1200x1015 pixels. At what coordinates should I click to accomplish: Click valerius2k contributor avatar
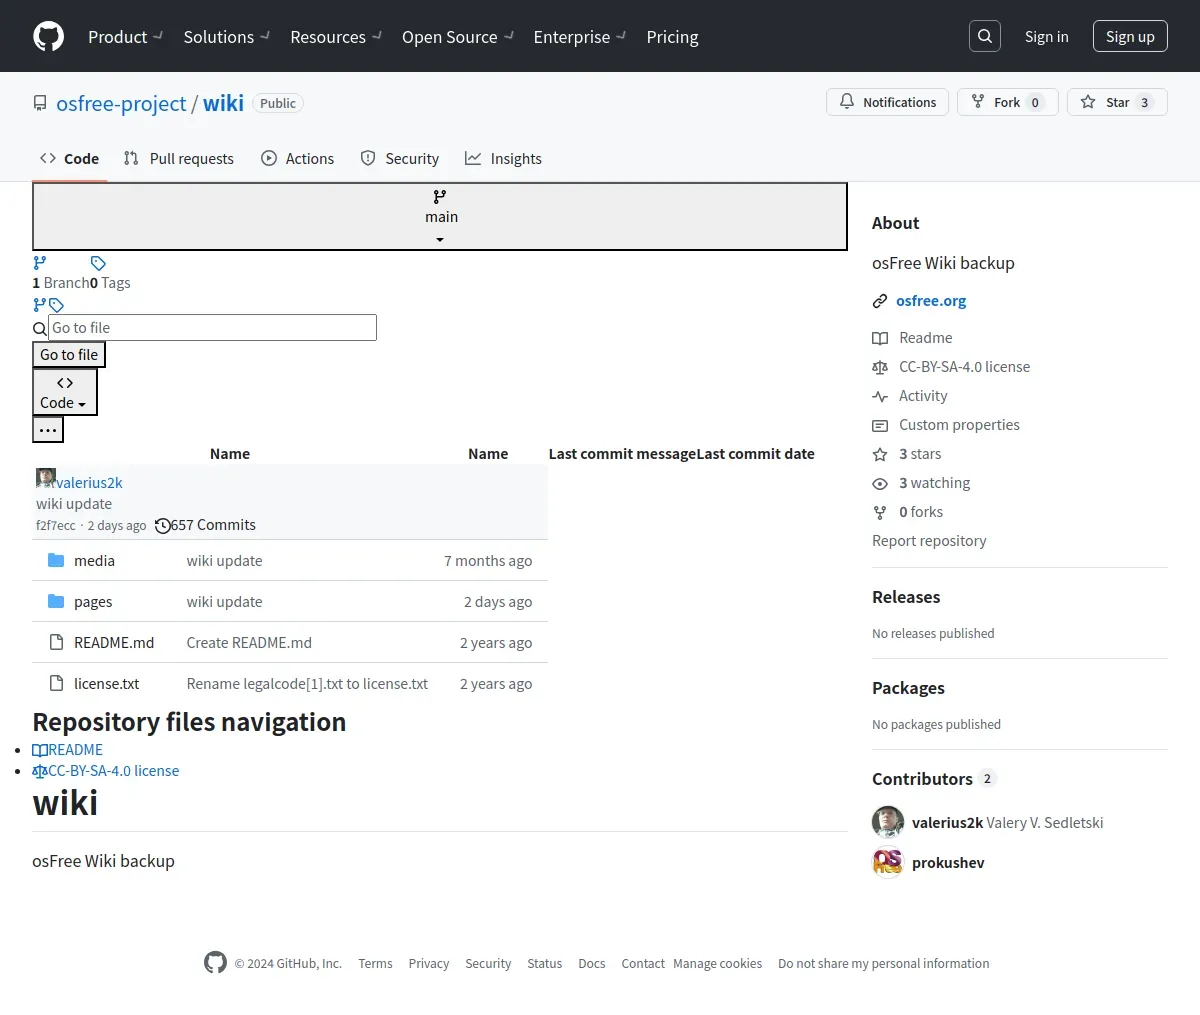(888, 822)
